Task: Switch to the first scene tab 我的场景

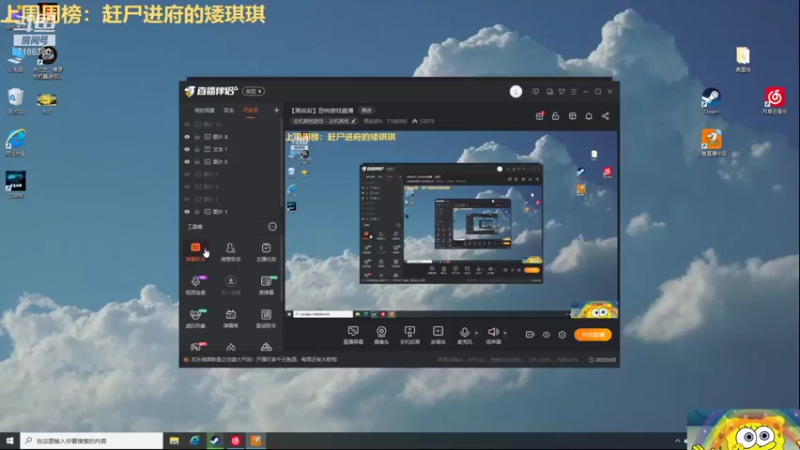Action: point(204,110)
